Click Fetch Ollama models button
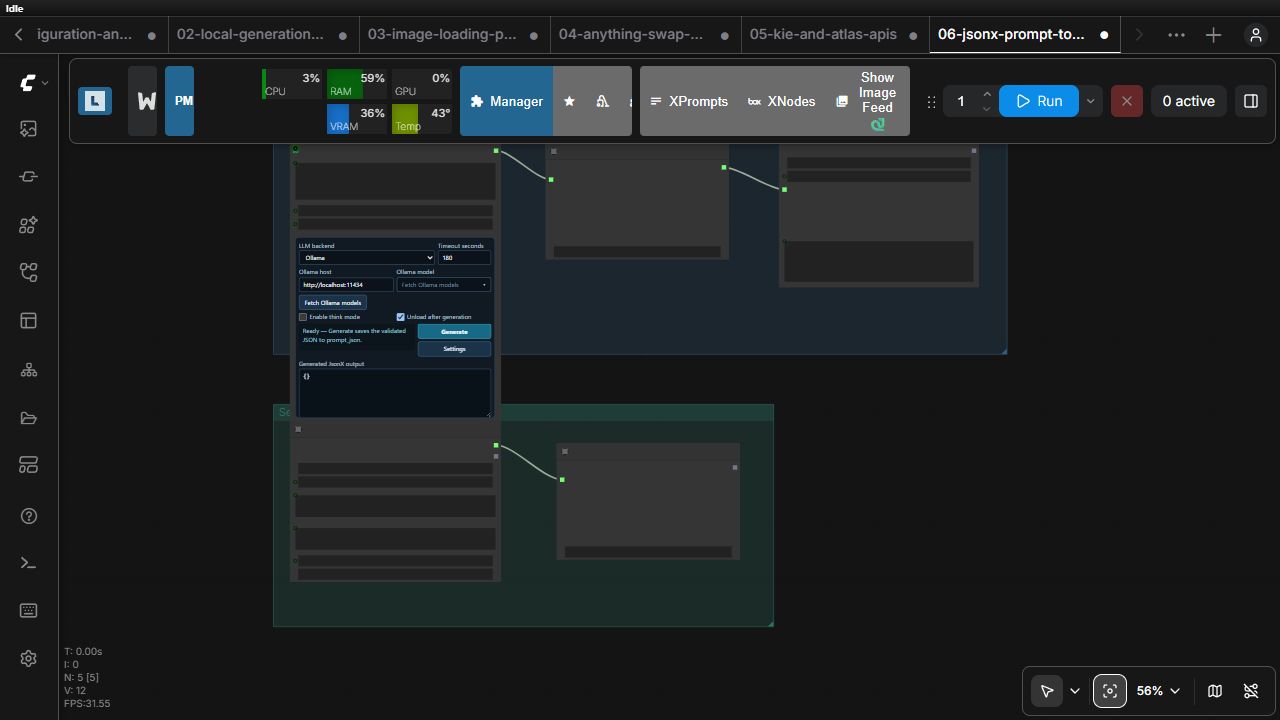Image resolution: width=1280 pixels, height=720 pixels. (333, 303)
